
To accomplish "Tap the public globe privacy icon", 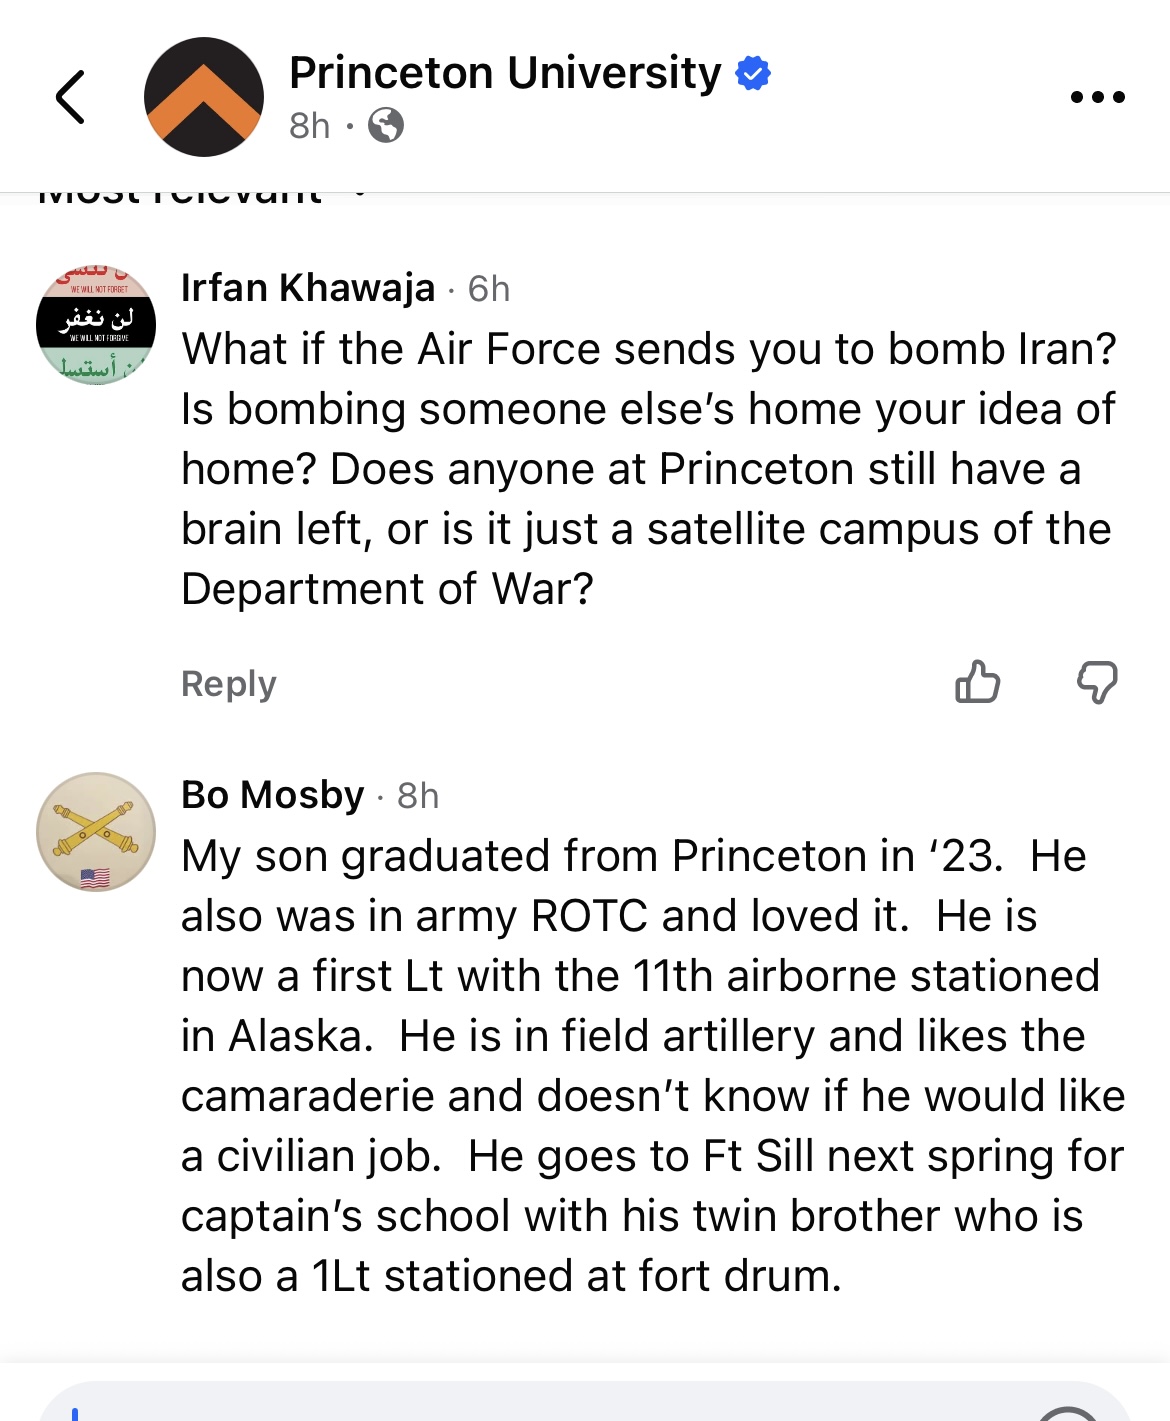I will coord(386,126).
